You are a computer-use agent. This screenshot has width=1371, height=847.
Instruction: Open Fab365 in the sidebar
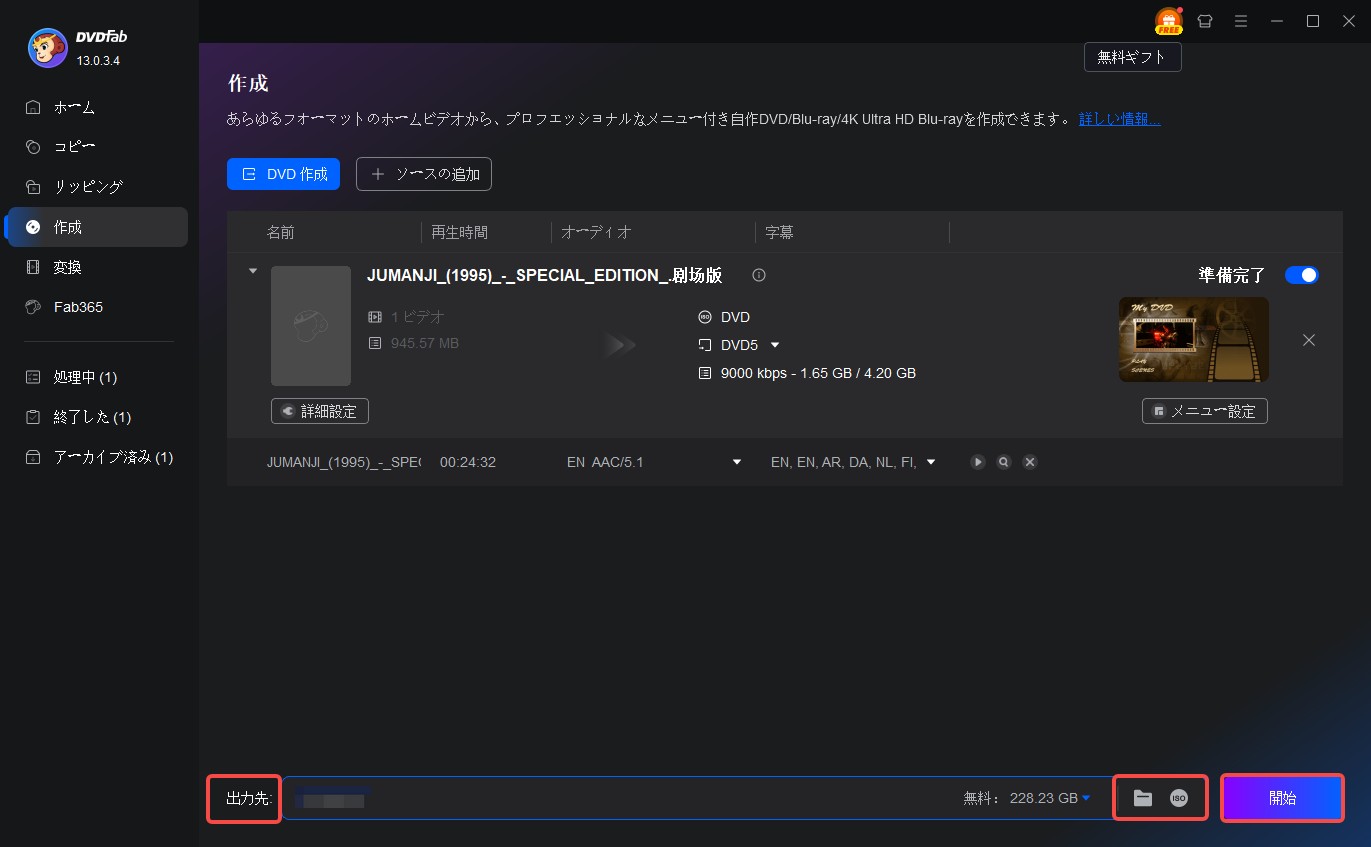pos(97,307)
